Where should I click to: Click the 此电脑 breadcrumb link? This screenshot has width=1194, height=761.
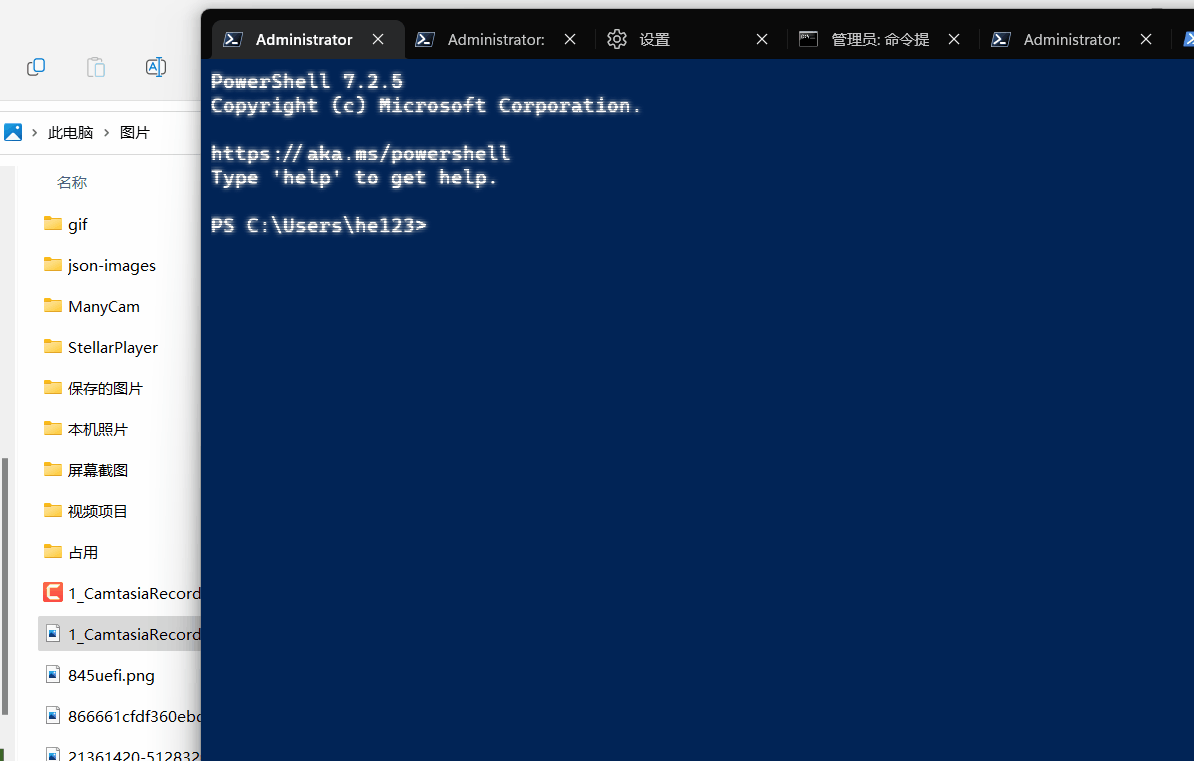[x=70, y=131]
